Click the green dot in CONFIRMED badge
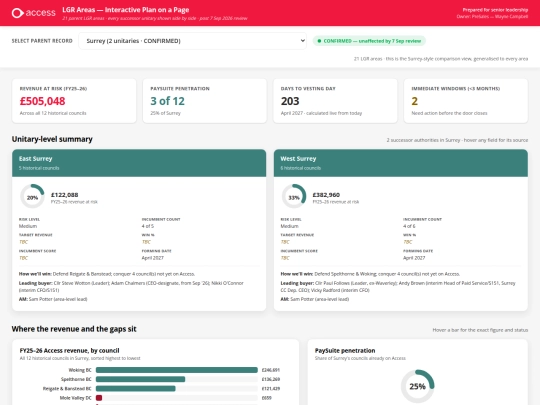Screen dimensions: 540x405 [x=319, y=41]
